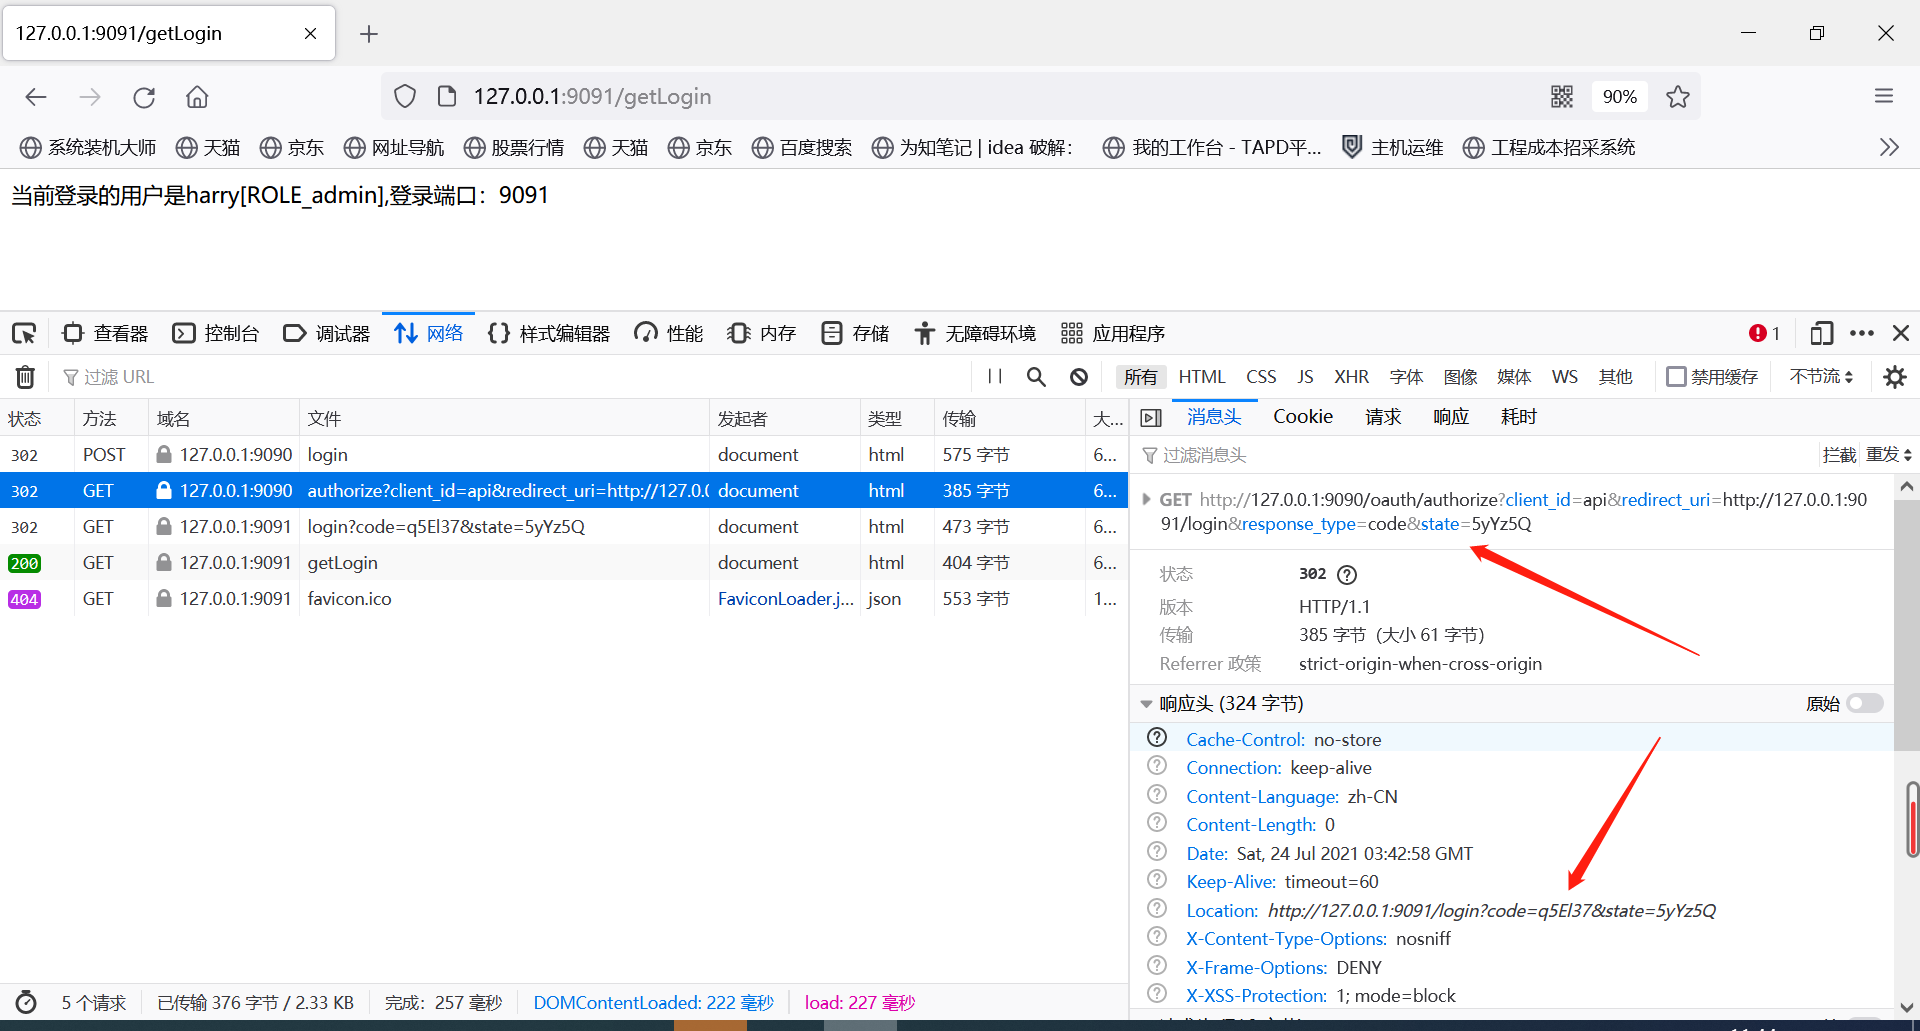
Task: Filter requests by XHR type
Action: (x=1351, y=377)
